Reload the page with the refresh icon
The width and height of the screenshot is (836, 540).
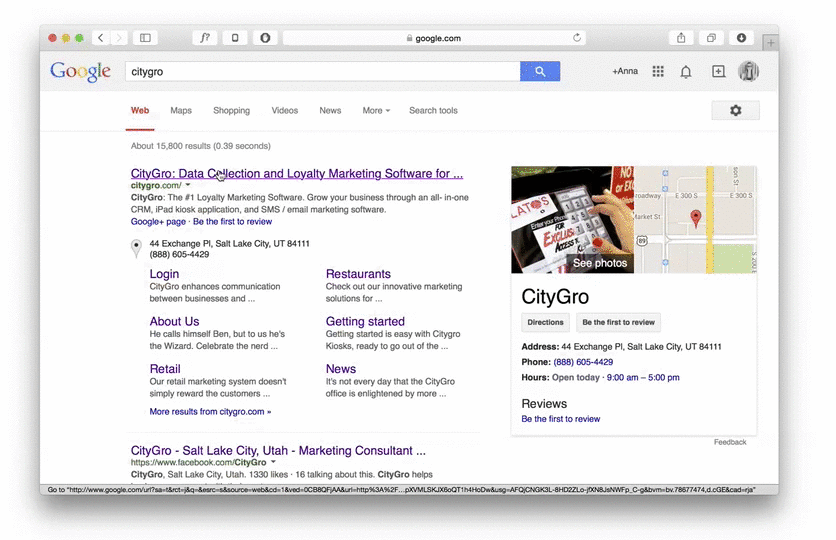point(576,38)
